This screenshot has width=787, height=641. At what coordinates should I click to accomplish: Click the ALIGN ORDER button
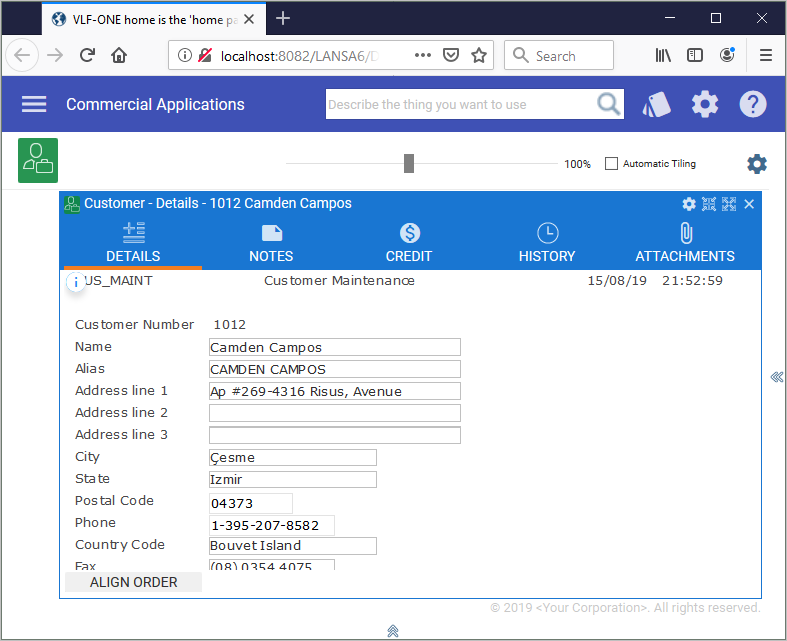[x=133, y=582]
